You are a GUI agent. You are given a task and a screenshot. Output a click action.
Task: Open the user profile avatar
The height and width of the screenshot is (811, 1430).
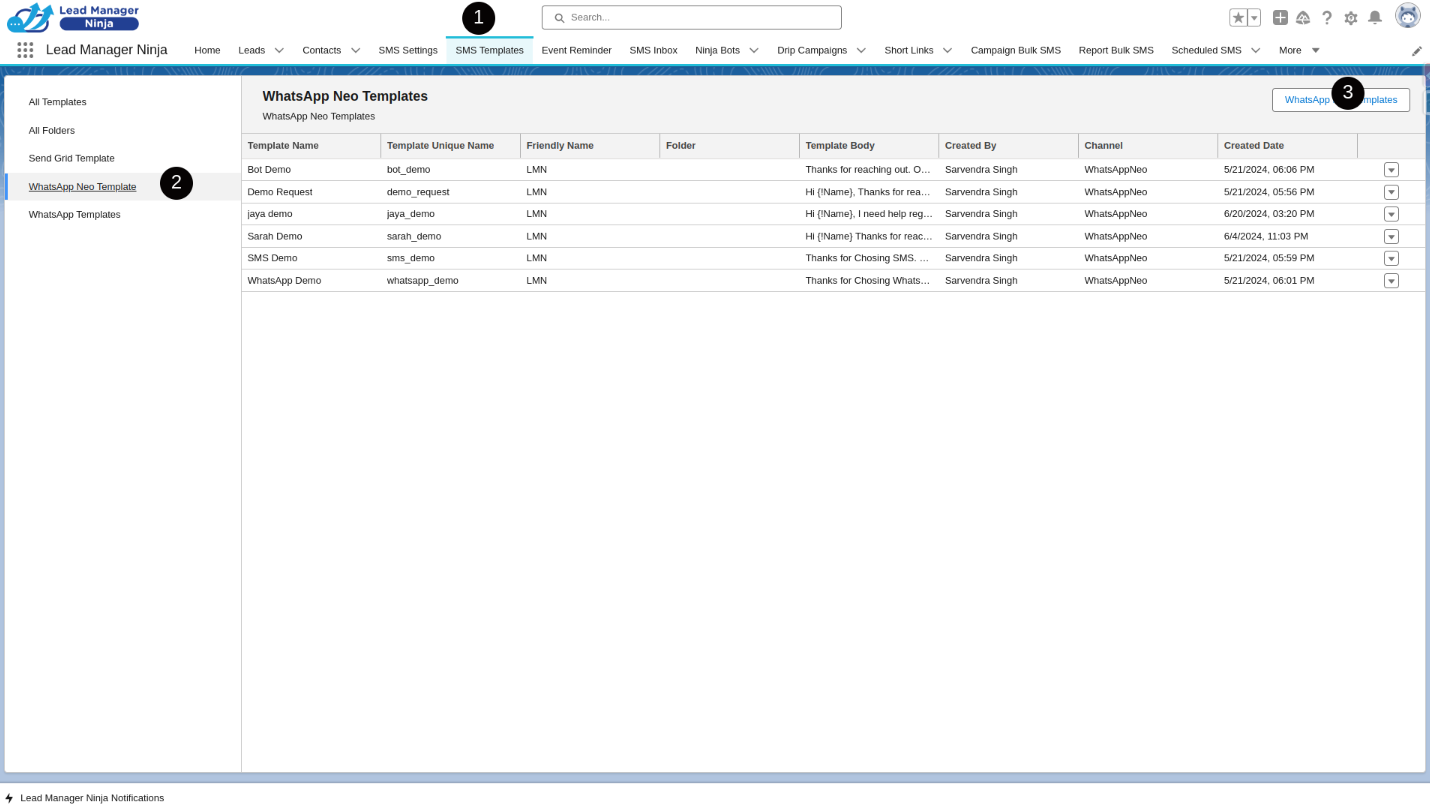click(x=1408, y=15)
